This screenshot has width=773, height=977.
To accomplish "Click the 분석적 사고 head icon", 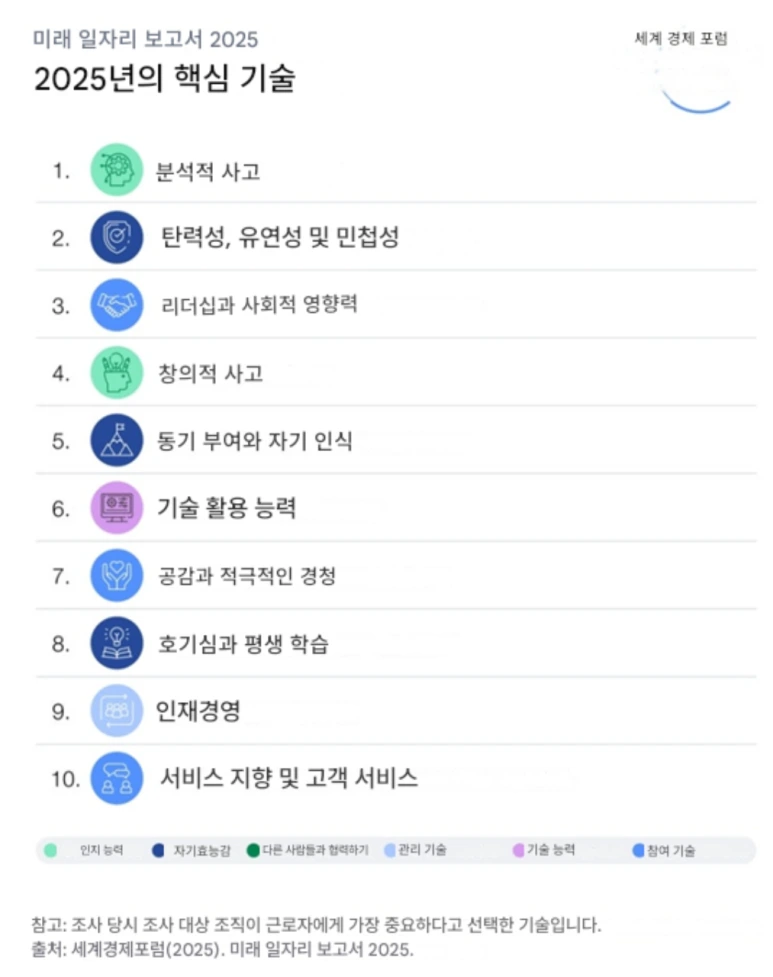I will tap(117, 170).
